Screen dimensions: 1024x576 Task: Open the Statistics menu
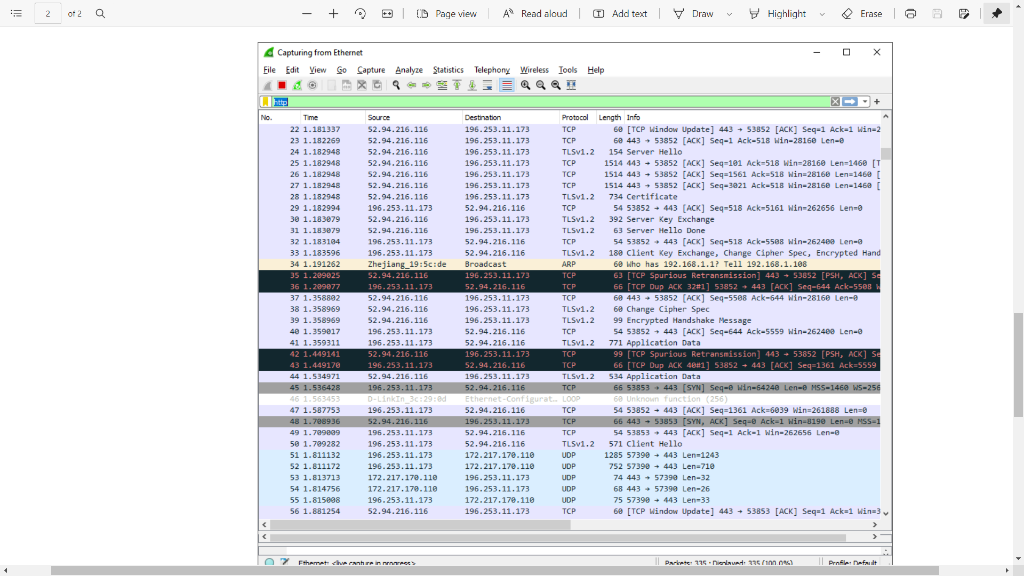pyautogui.click(x=447, y=69)
